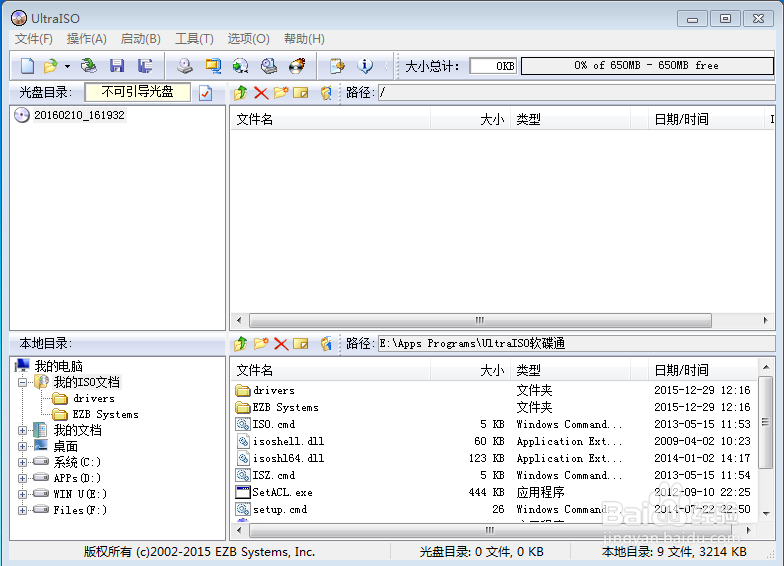
Task: Click the Open CD/DVD icon
Action: coord(88,66)
